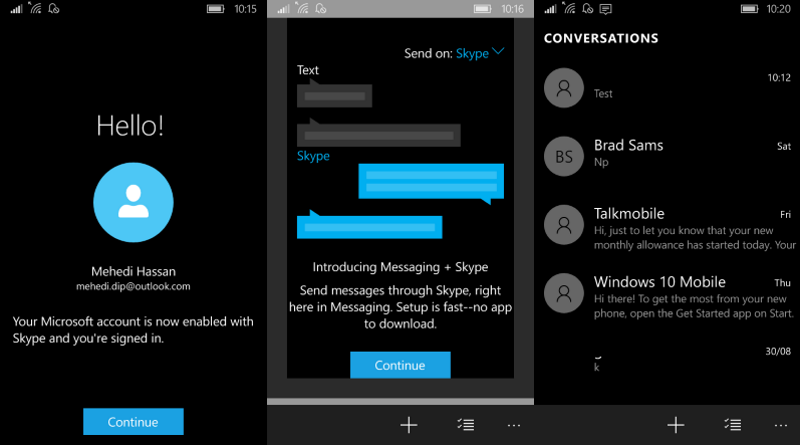The height and width of the screenshot is (445, 800).
Task: Tap Continue on the Hello sign-in screen
Action: coord(133,422)
